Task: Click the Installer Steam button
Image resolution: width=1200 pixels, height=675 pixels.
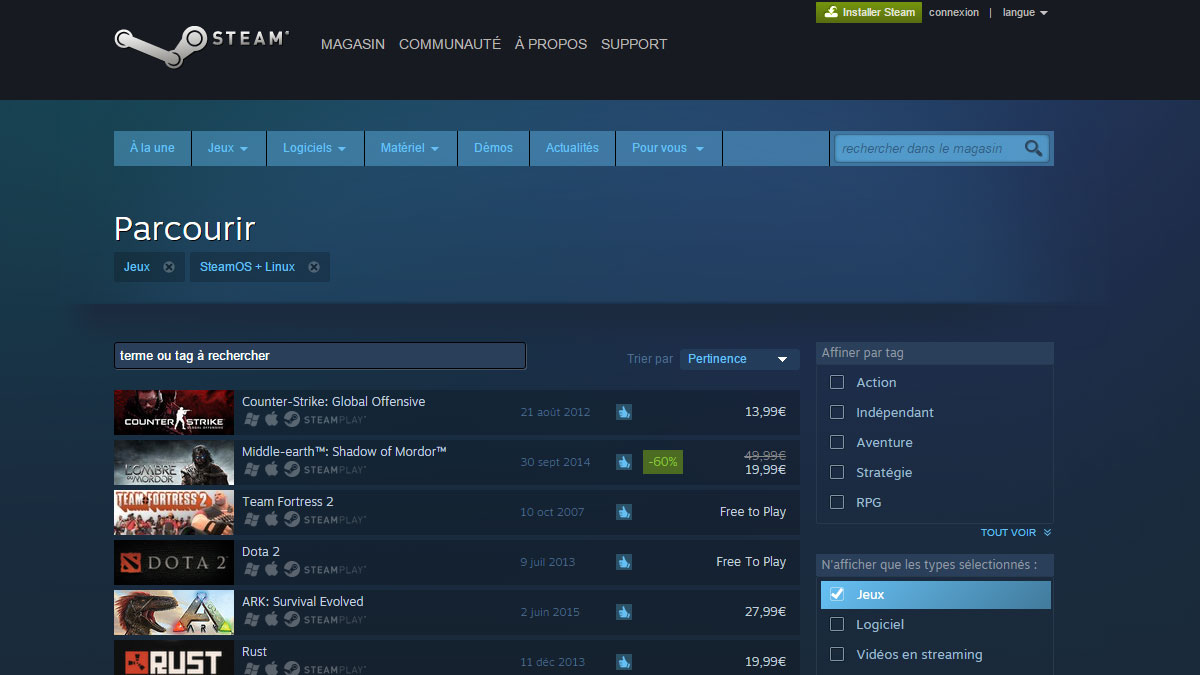Action: 869,12
